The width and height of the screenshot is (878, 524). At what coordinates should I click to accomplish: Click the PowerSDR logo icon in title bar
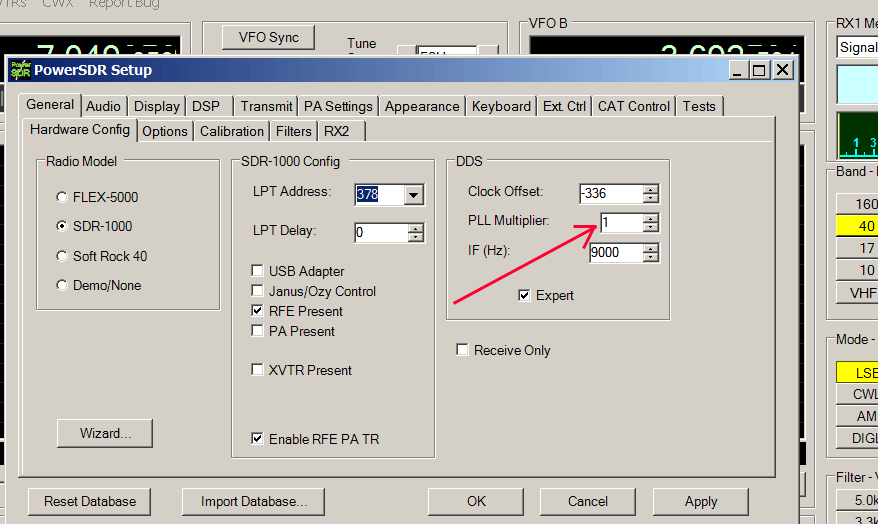pyautogui.click(x=20, y=70)
